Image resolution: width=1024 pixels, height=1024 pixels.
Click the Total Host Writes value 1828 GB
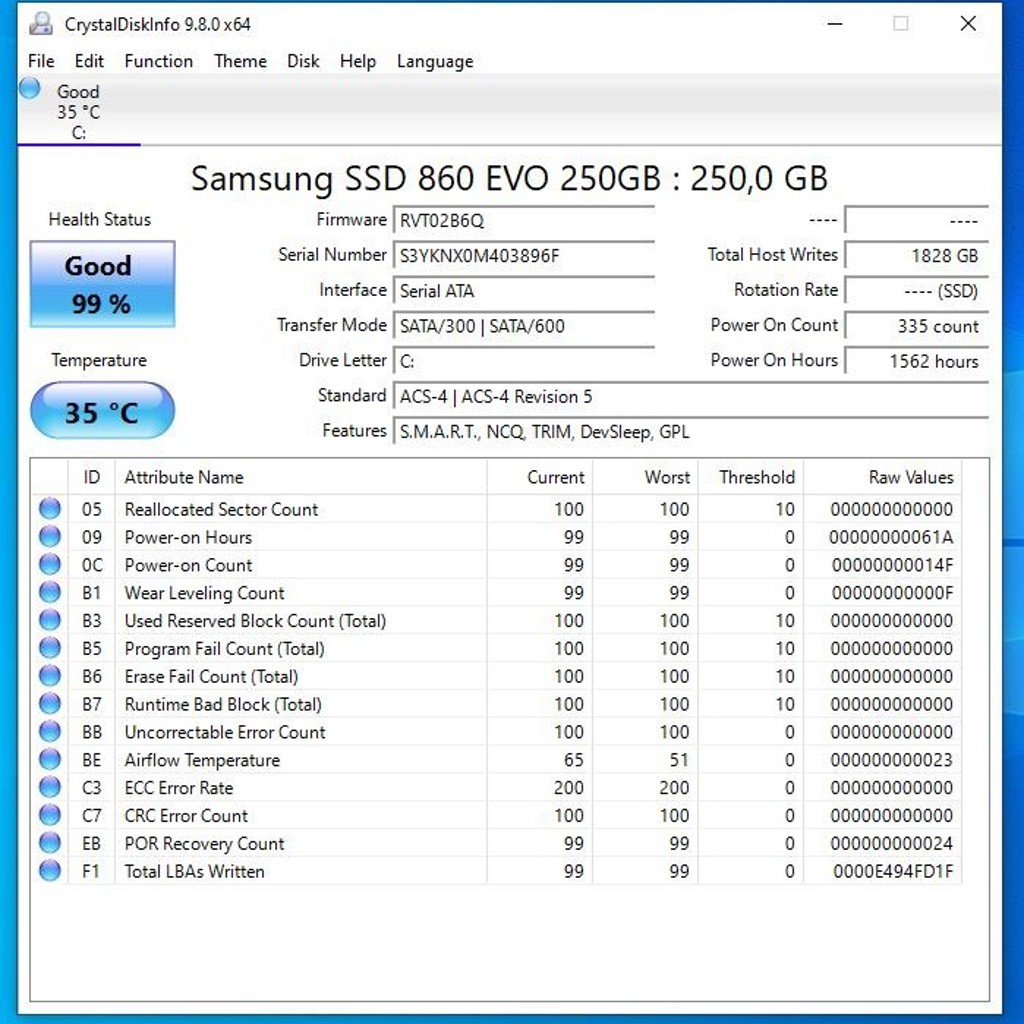[916, 255]
